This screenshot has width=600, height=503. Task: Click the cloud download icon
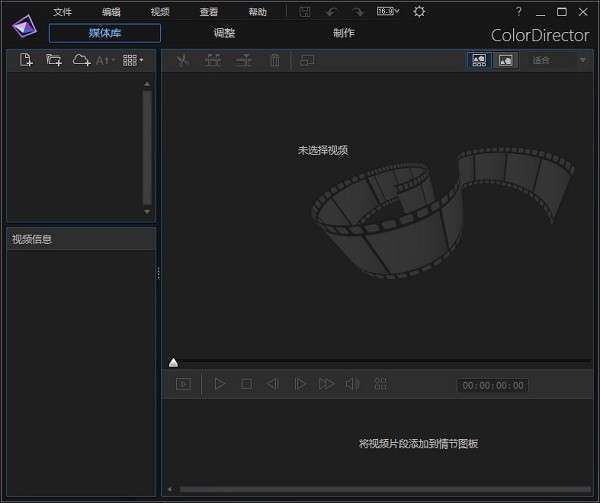click(81, 60)
